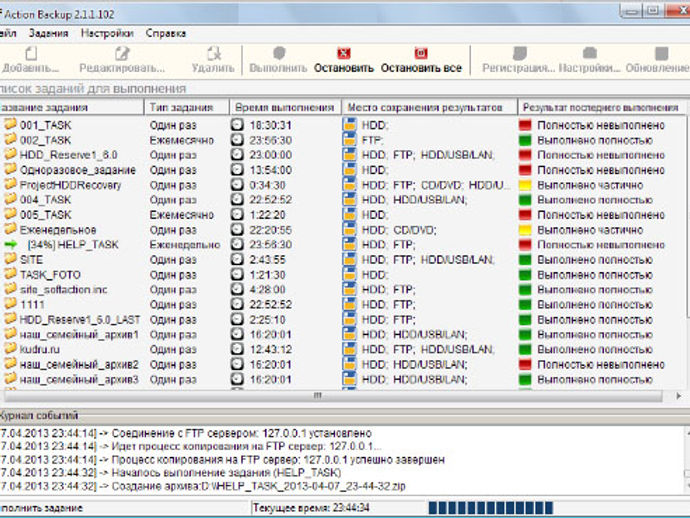Image resolution: width=690 pixels, height=518 pixels.
Task: Click the red status icon of 001_TASK
Action: click(x=525, y=125)
